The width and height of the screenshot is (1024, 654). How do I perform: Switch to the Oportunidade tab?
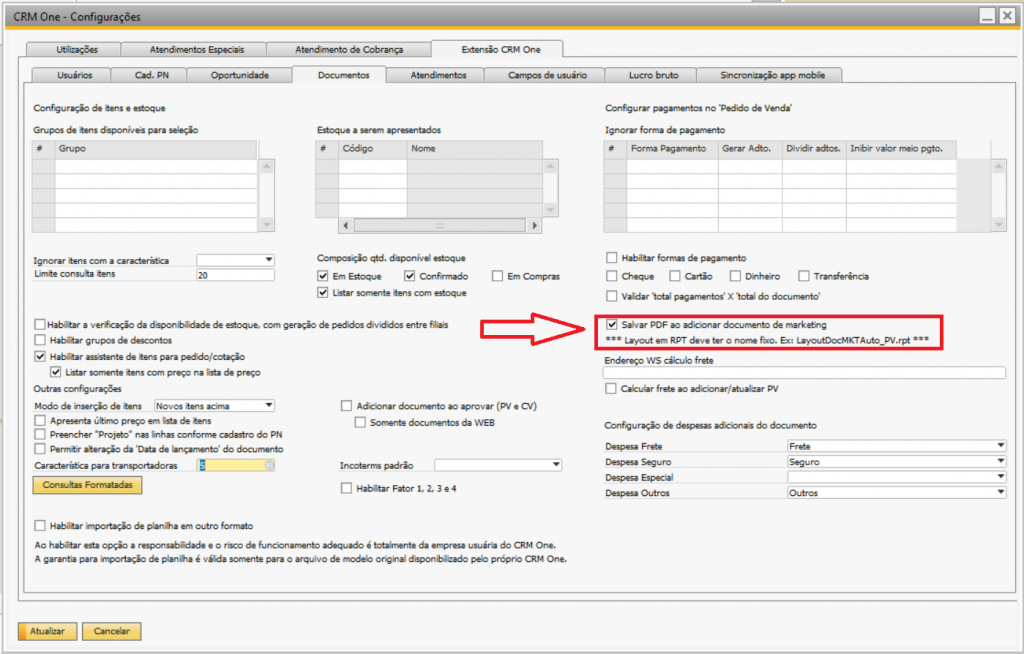pyautogui.click(x=239, y=75)
